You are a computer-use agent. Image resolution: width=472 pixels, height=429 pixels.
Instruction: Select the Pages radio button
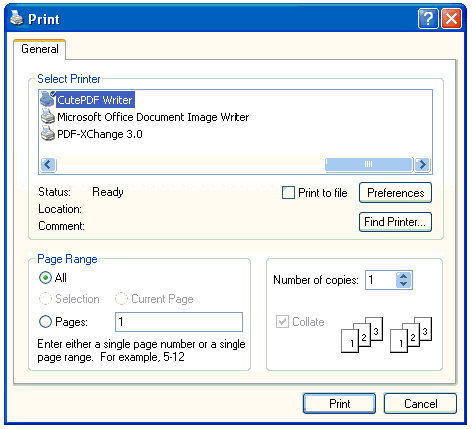coord(45,322)
